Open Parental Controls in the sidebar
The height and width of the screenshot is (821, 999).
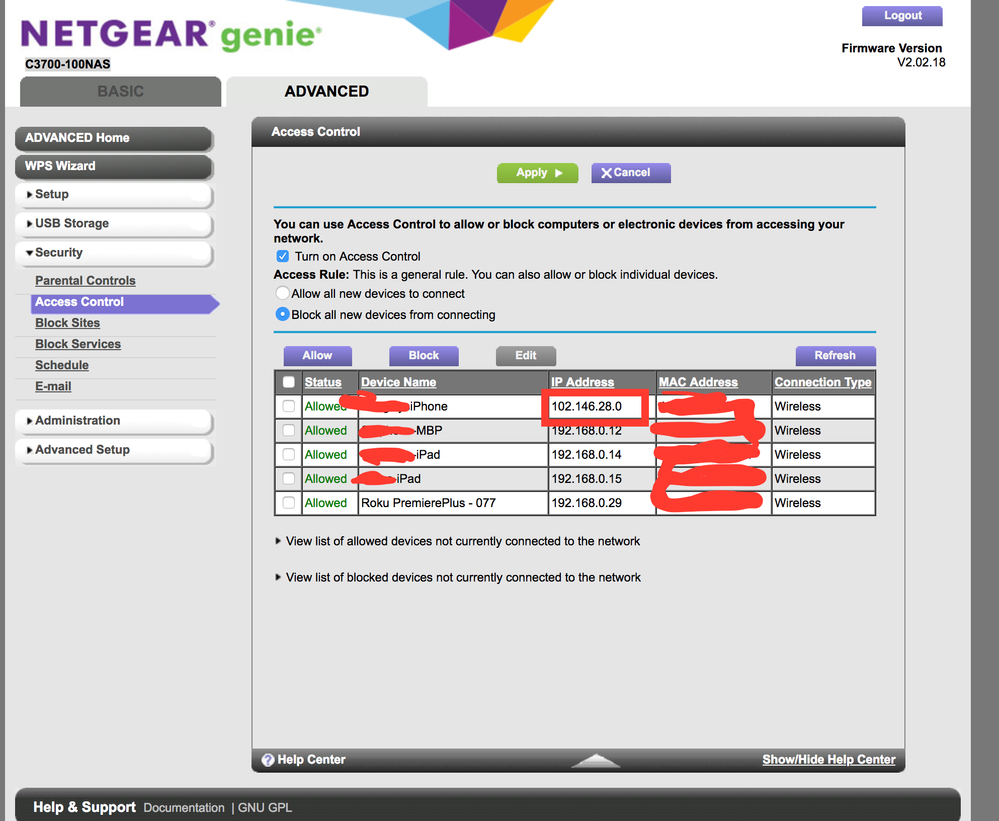click(x=85, y=281)
